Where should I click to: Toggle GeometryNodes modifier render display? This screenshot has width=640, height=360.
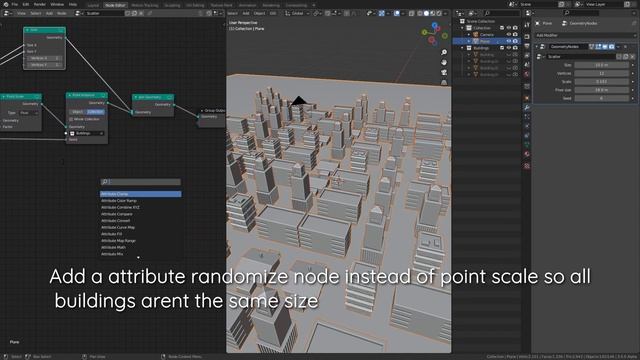pos(611,47)
